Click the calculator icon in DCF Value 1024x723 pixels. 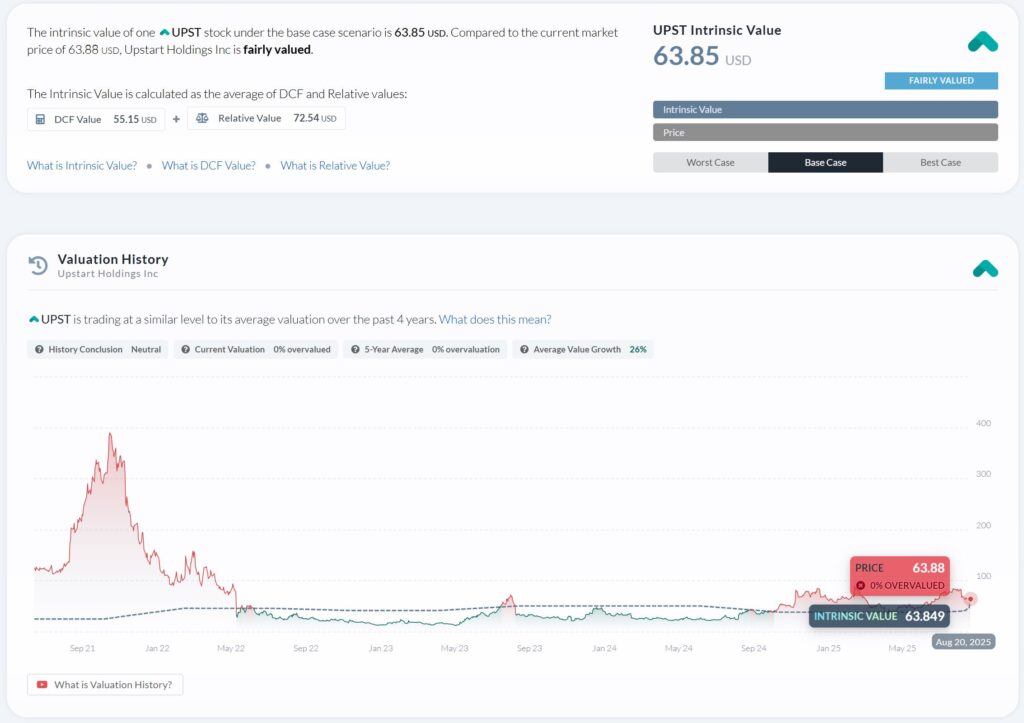pos(40,119)
